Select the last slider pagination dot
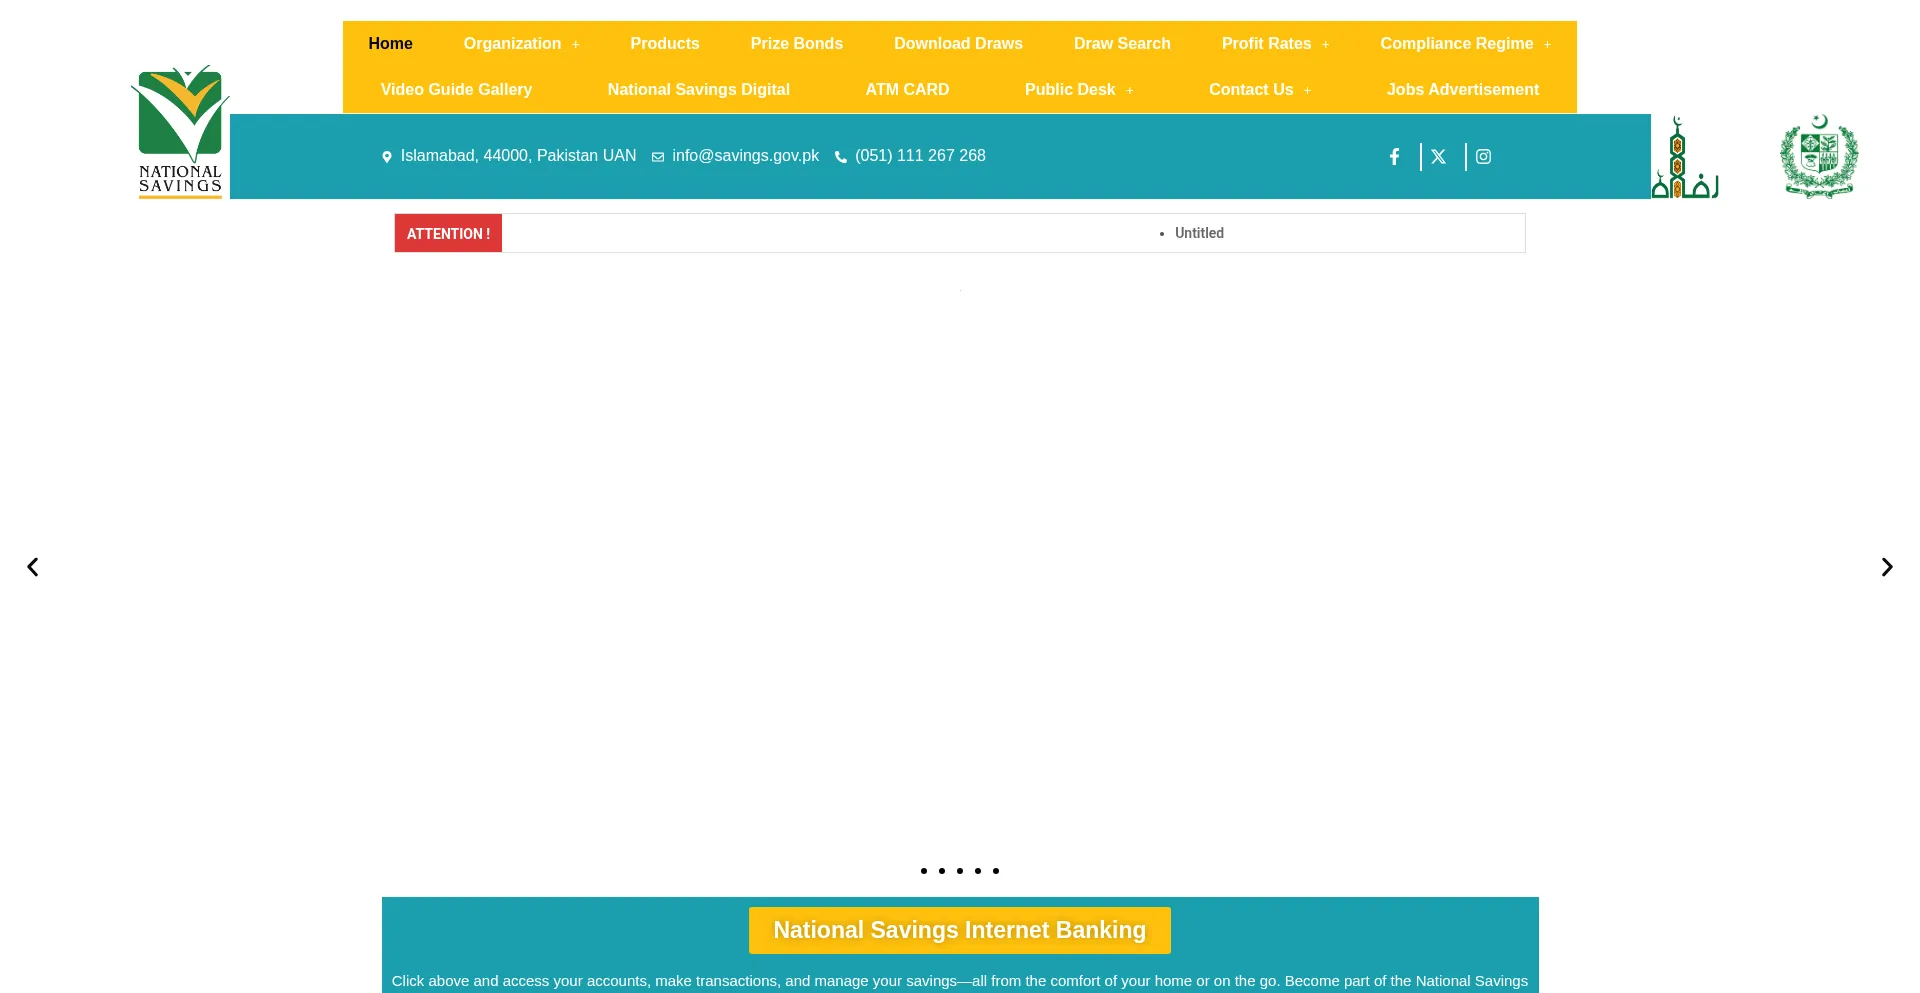1920x993 pixels. (996, 871)
